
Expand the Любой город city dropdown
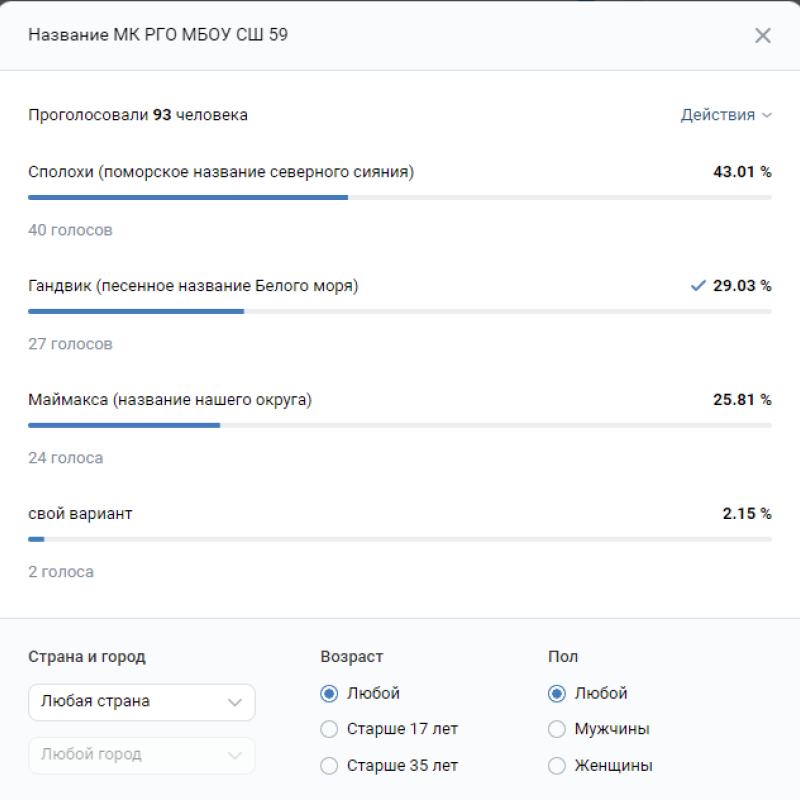click(x=142, y=755)
